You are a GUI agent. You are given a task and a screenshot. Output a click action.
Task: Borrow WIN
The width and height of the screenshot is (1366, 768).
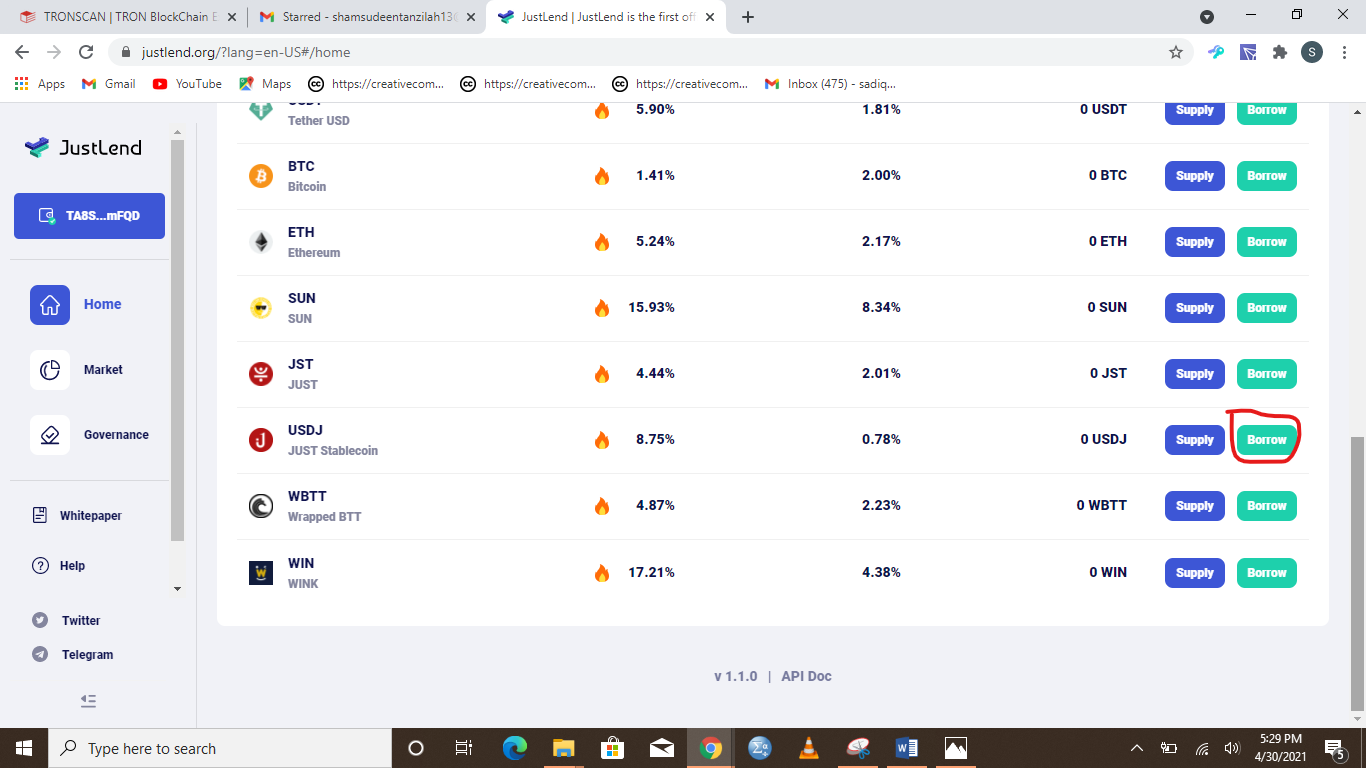(x=1267, y=573)
